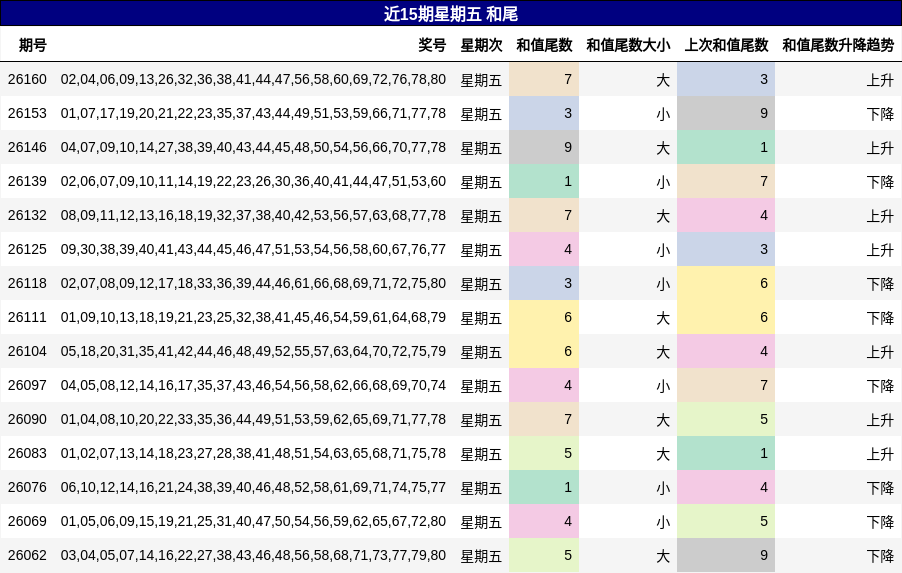
Task: Click the 和值尾数升降趋势 column header
Action: click(x=838, y=45)
